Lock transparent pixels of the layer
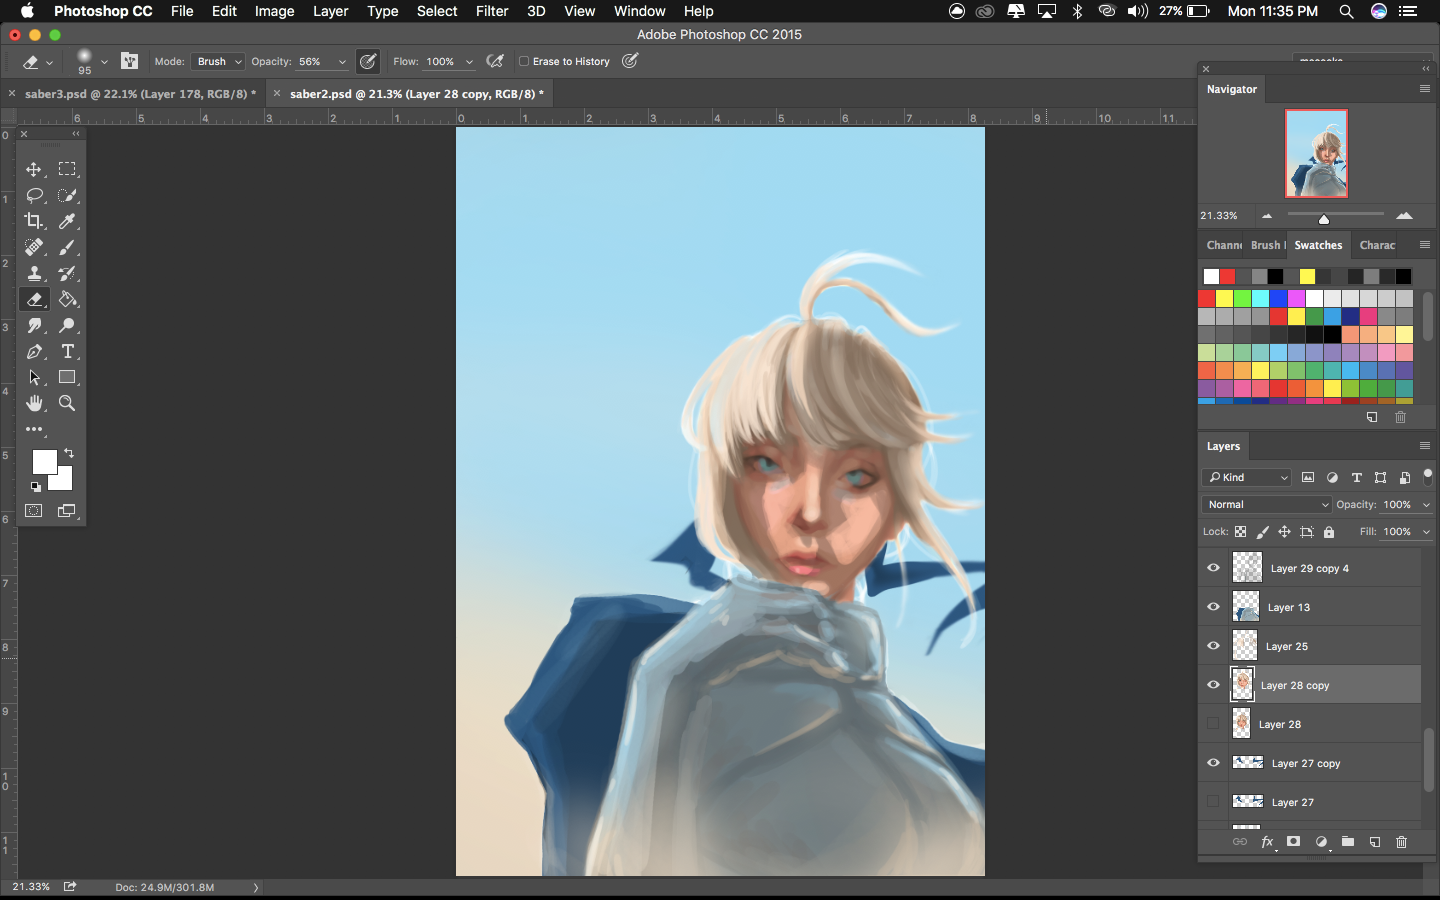Screen dimensions: 1440x900 click(1241, 532)
